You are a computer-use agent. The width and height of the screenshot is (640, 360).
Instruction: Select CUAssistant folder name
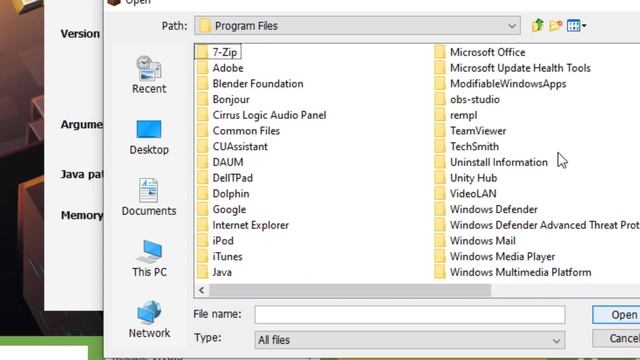[240, 147]
